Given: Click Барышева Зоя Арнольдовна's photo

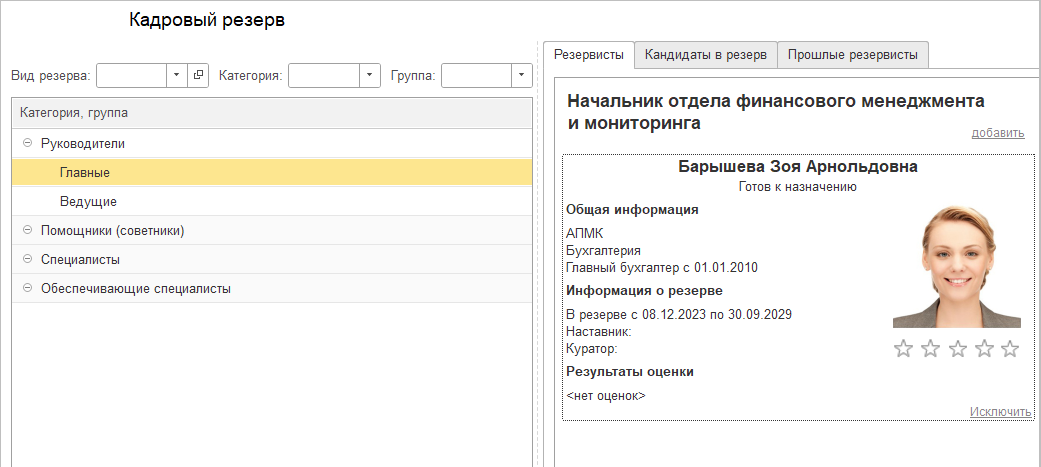Looking at the screenshot, I should point(956,268).
